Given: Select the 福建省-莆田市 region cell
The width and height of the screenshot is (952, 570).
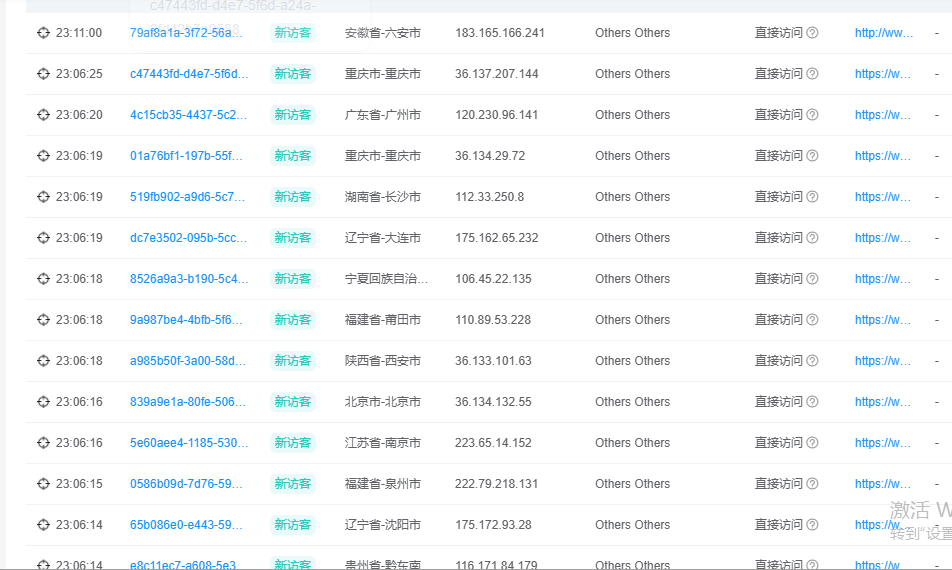Looking at the screenshot, I should click(382, 320).
